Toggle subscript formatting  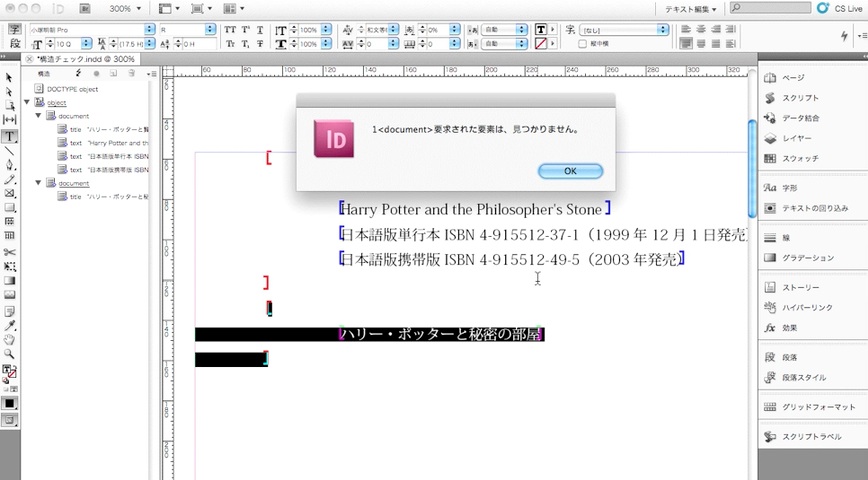[x=245, y=44]
